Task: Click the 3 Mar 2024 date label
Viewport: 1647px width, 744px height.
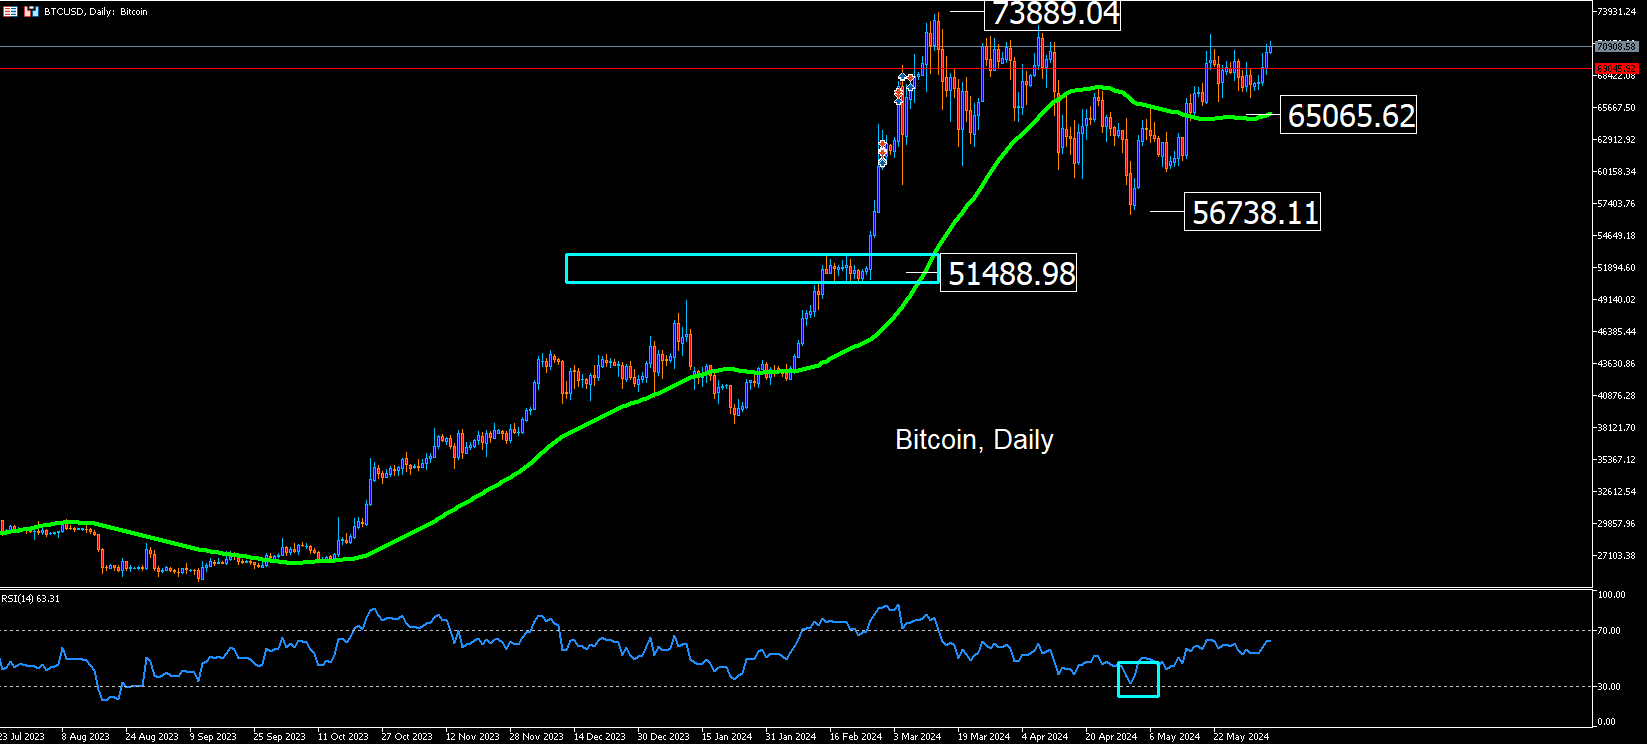Action: coord(918,737)
